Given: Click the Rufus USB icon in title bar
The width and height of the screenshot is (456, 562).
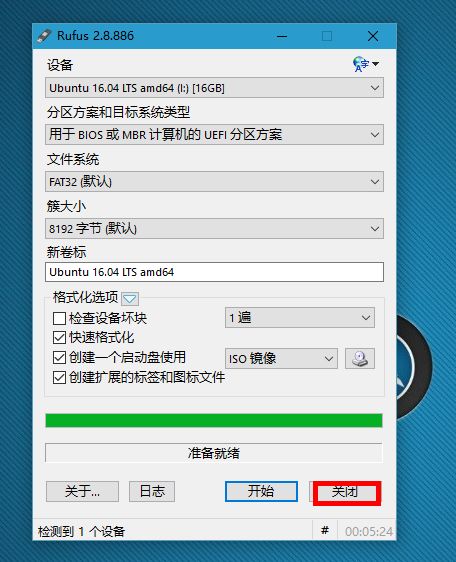Looking at the screenshot, I should pyautogui.click(x=44, y=36).
